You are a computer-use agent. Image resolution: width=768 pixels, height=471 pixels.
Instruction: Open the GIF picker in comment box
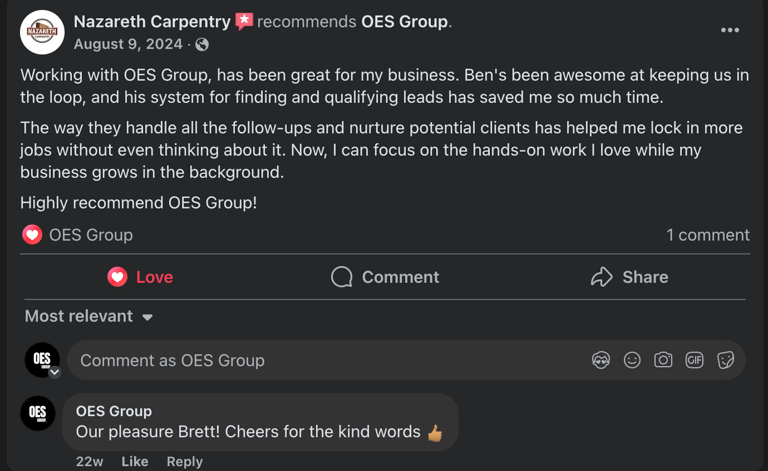[694, 360]
